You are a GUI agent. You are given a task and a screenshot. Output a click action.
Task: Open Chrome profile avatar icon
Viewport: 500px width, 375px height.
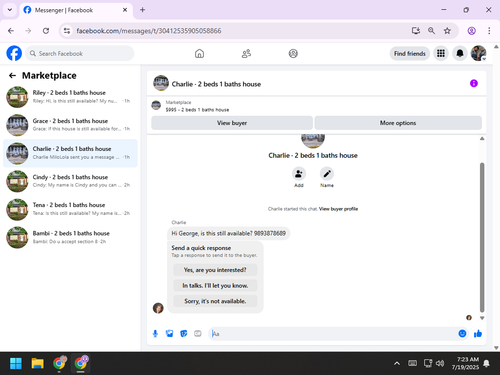471,31
